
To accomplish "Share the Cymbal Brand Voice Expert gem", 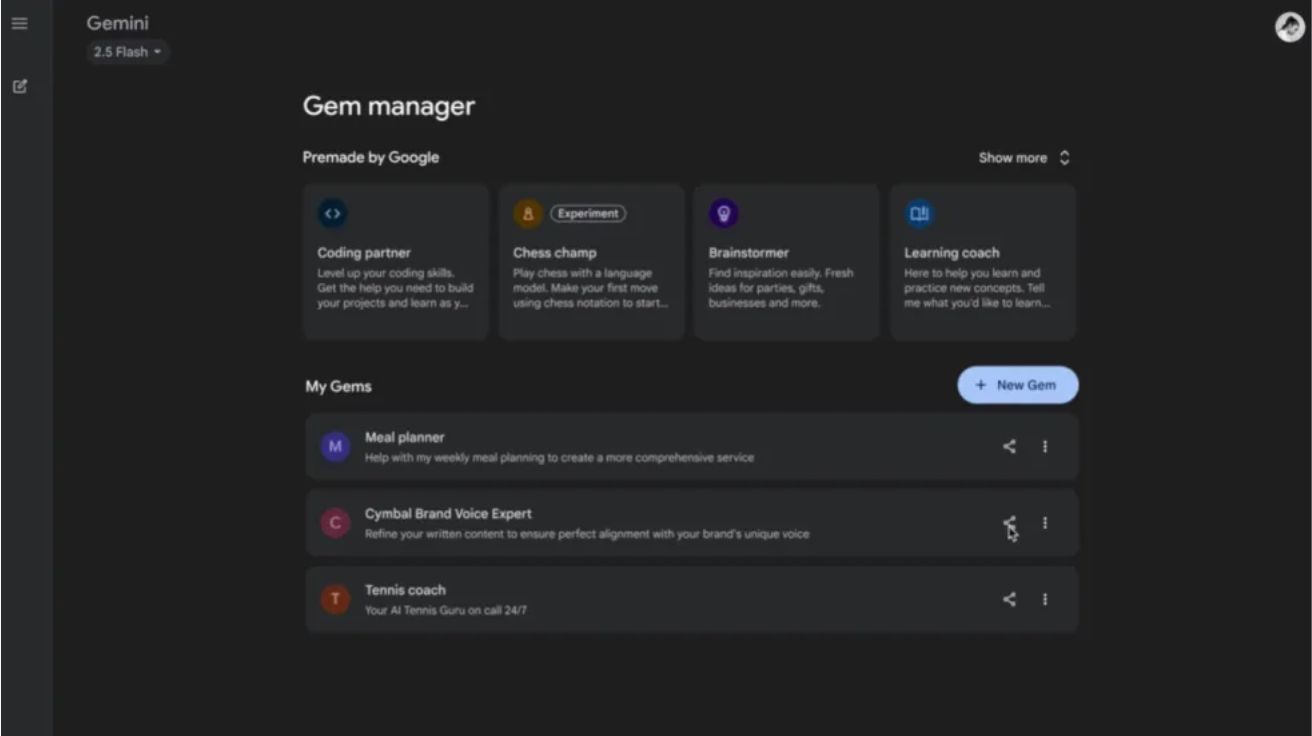I will point(1009,522).
